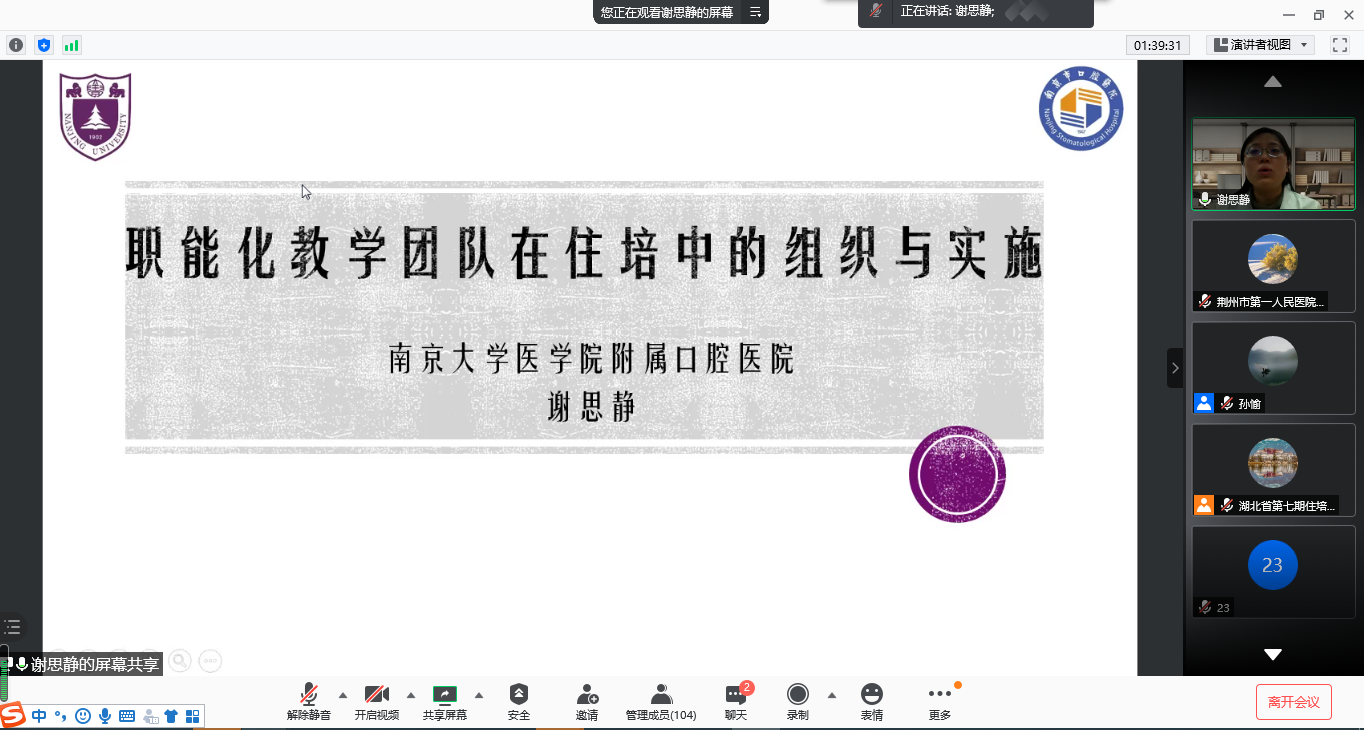
Task: Click blue person icon beside 孙愉
Action: pyautogui.click(x=1204, y=403)
